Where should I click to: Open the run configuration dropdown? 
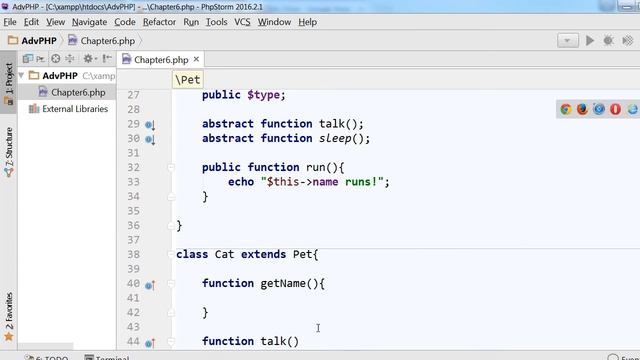click(568, 40)
